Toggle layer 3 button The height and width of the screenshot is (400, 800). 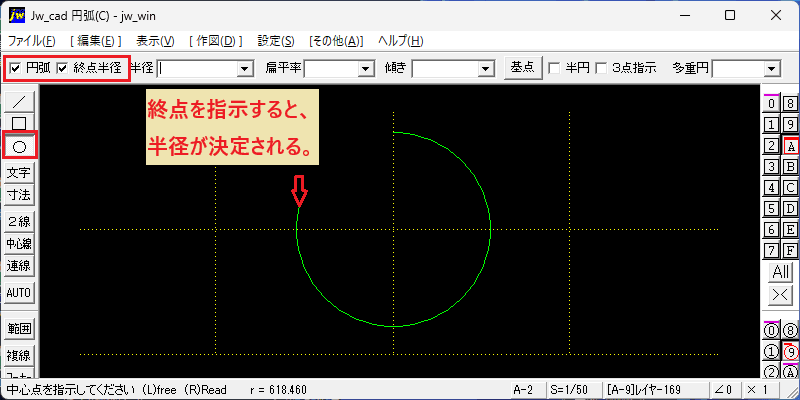point(771,166)
